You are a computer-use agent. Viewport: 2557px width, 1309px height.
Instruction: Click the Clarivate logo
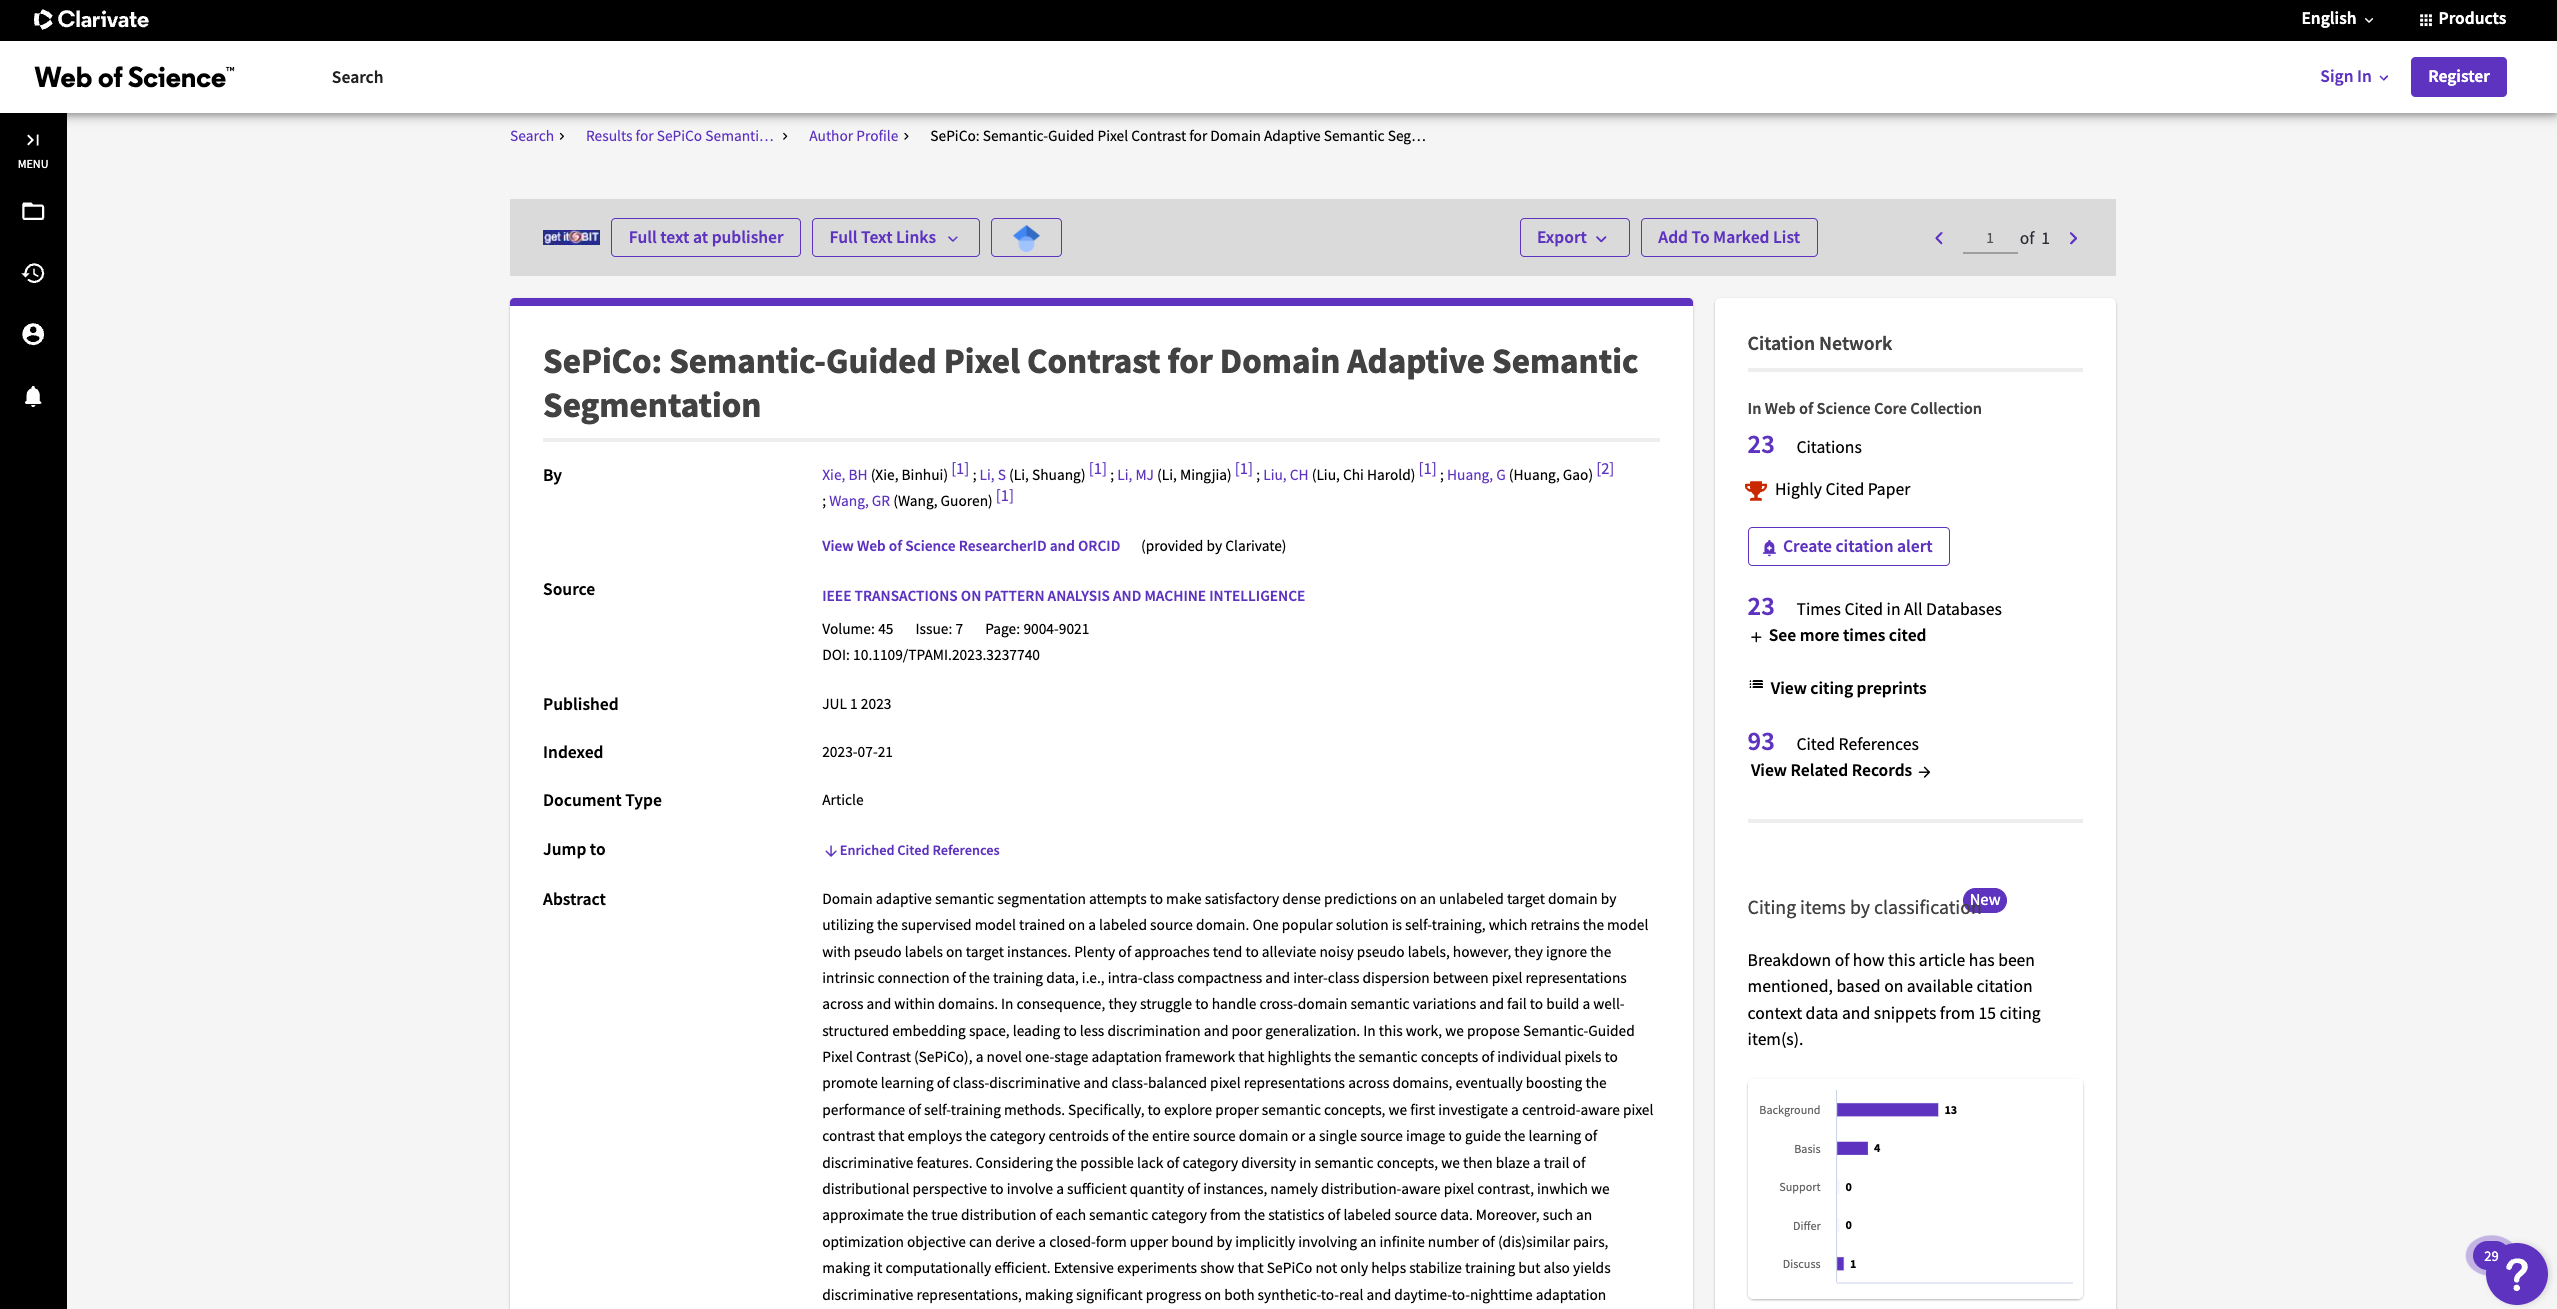click(x=91, y=19)
